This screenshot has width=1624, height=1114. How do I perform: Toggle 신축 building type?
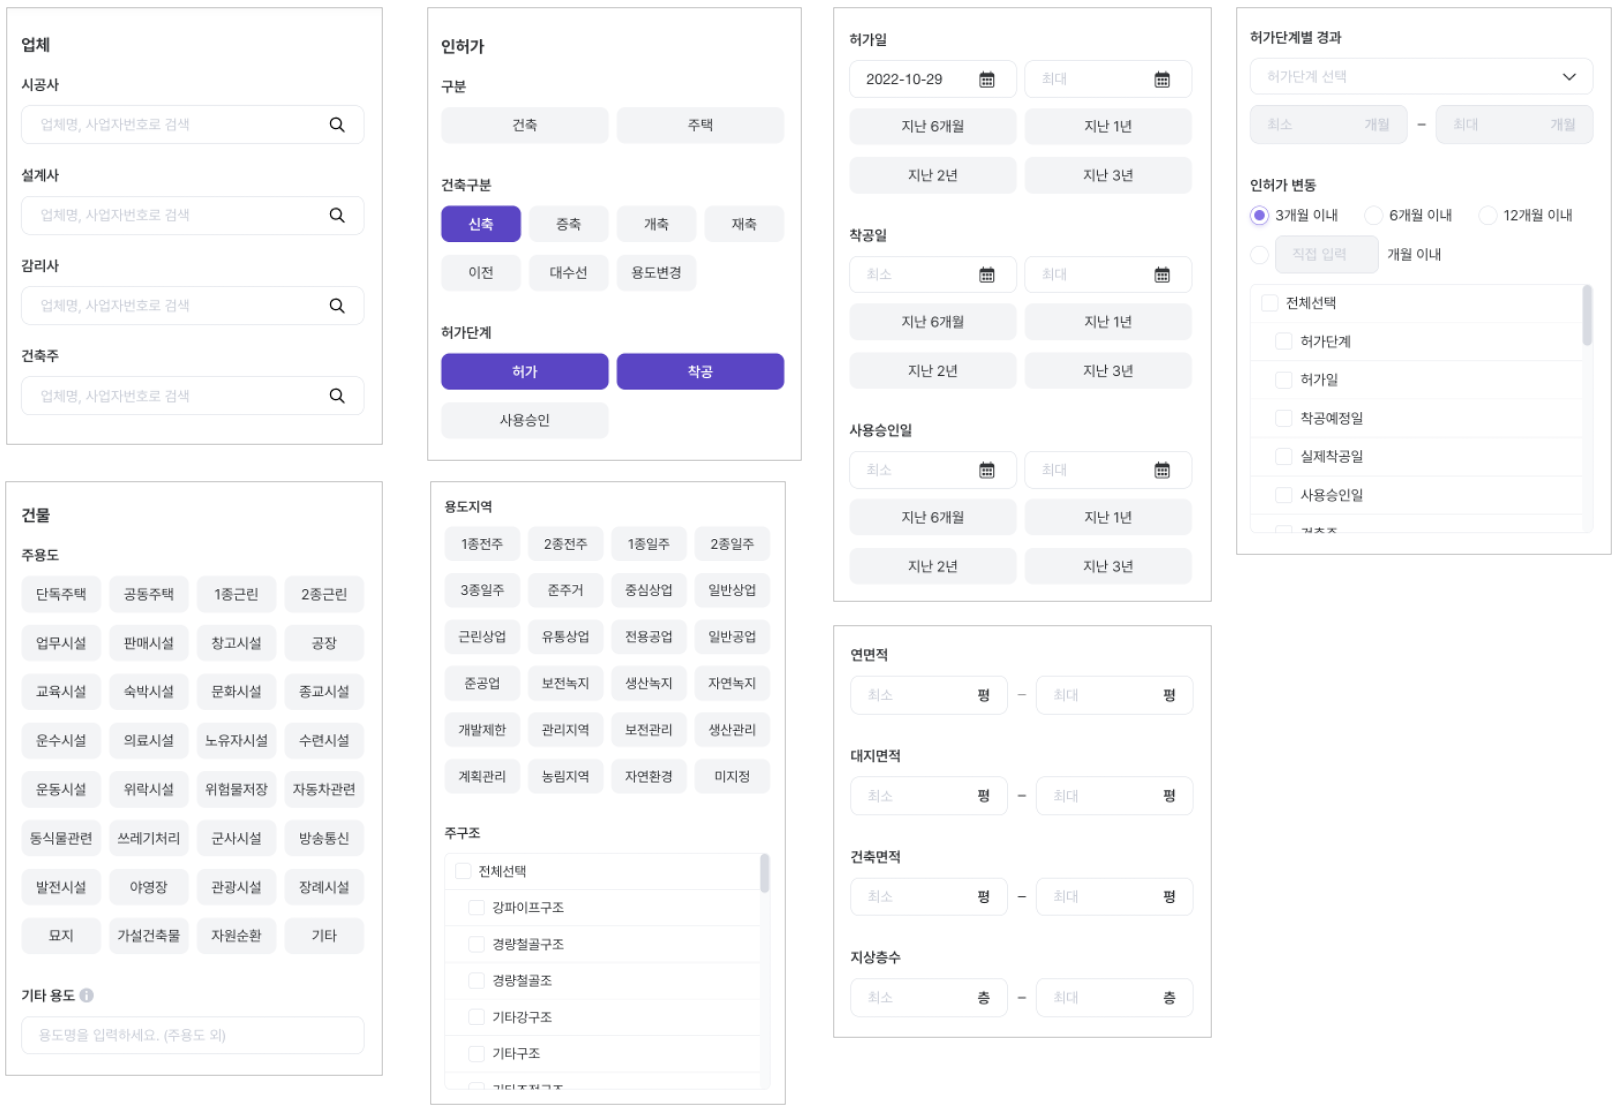[x=481, y=224]
